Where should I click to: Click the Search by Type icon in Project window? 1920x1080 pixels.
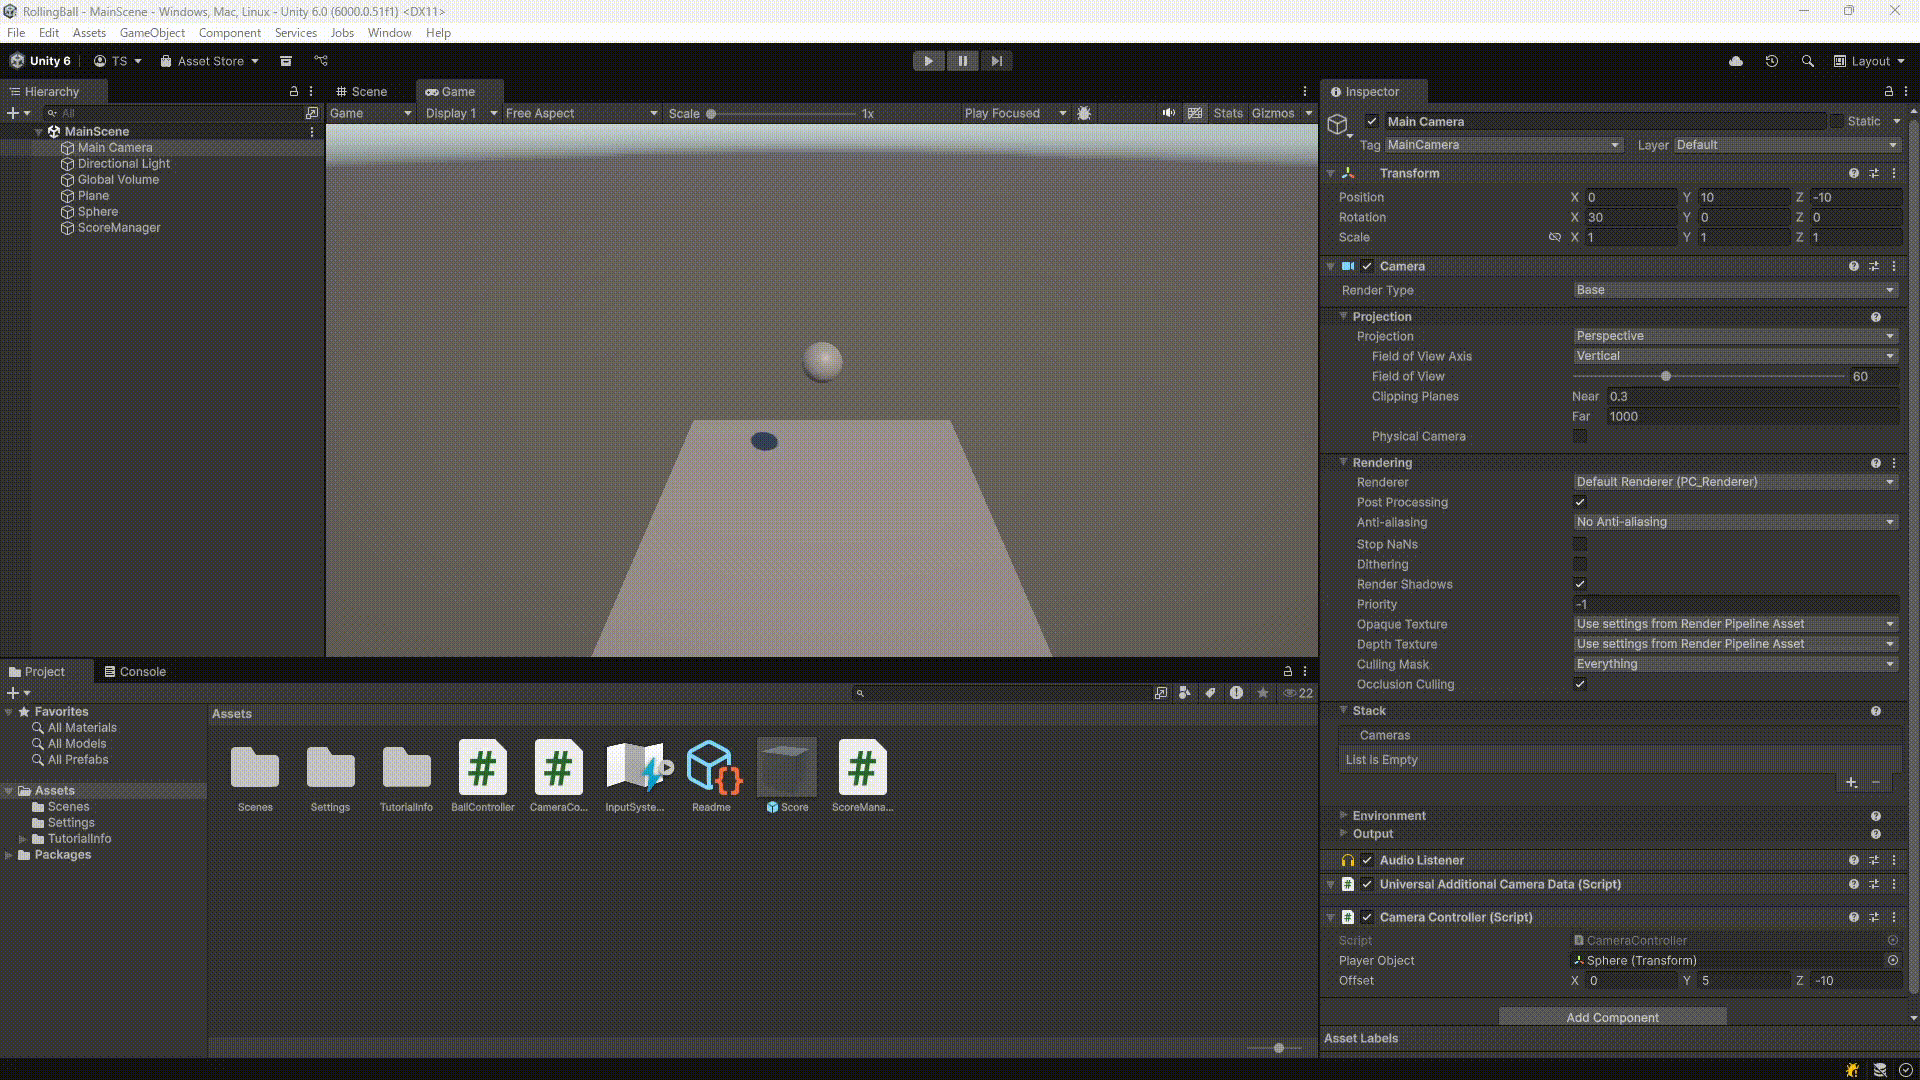(1184, 692)
